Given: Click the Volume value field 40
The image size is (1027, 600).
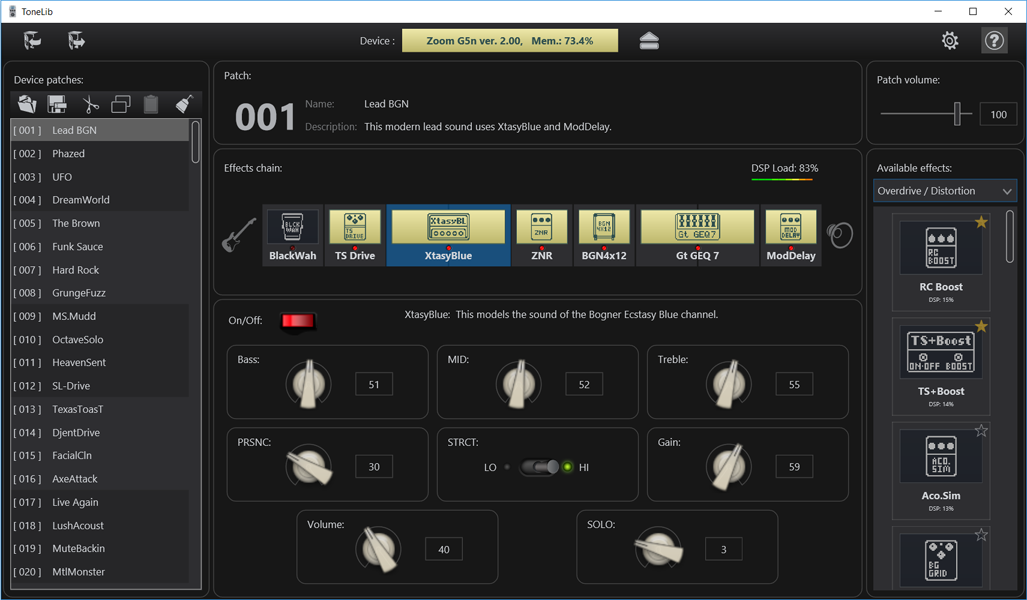Looking at the screenshot, I should (444, 550).
